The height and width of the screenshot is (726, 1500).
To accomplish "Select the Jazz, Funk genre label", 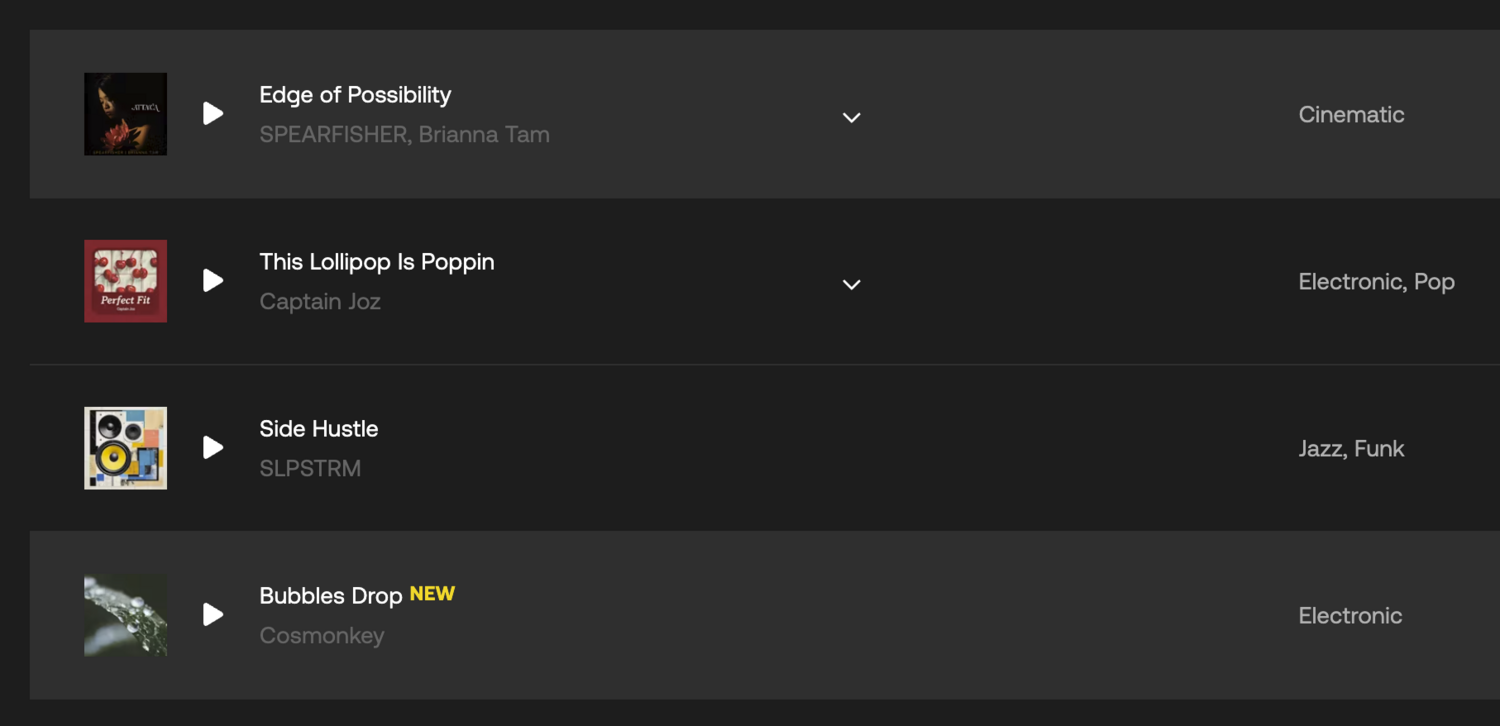I will (x=1351, y=449).
